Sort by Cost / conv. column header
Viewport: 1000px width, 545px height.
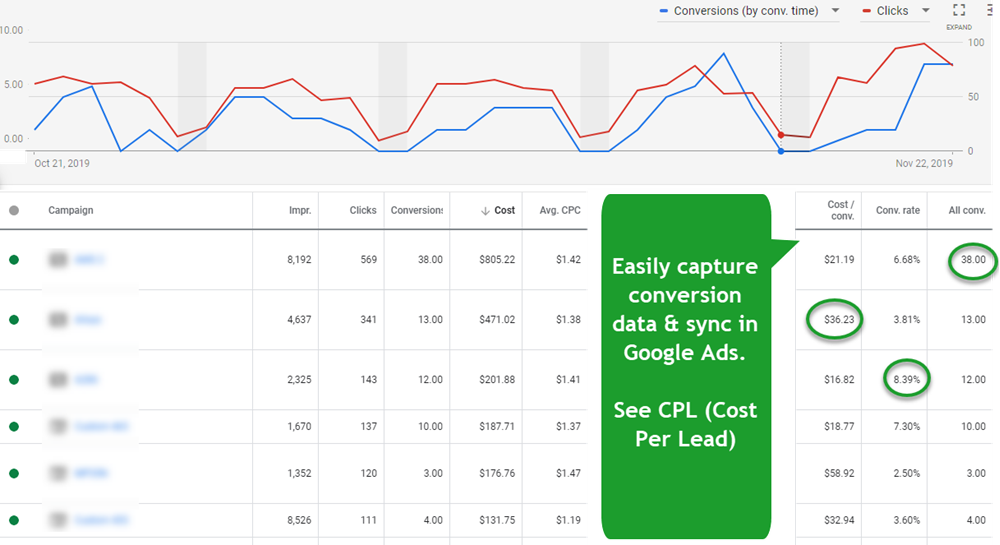click(x=841, y=210)
